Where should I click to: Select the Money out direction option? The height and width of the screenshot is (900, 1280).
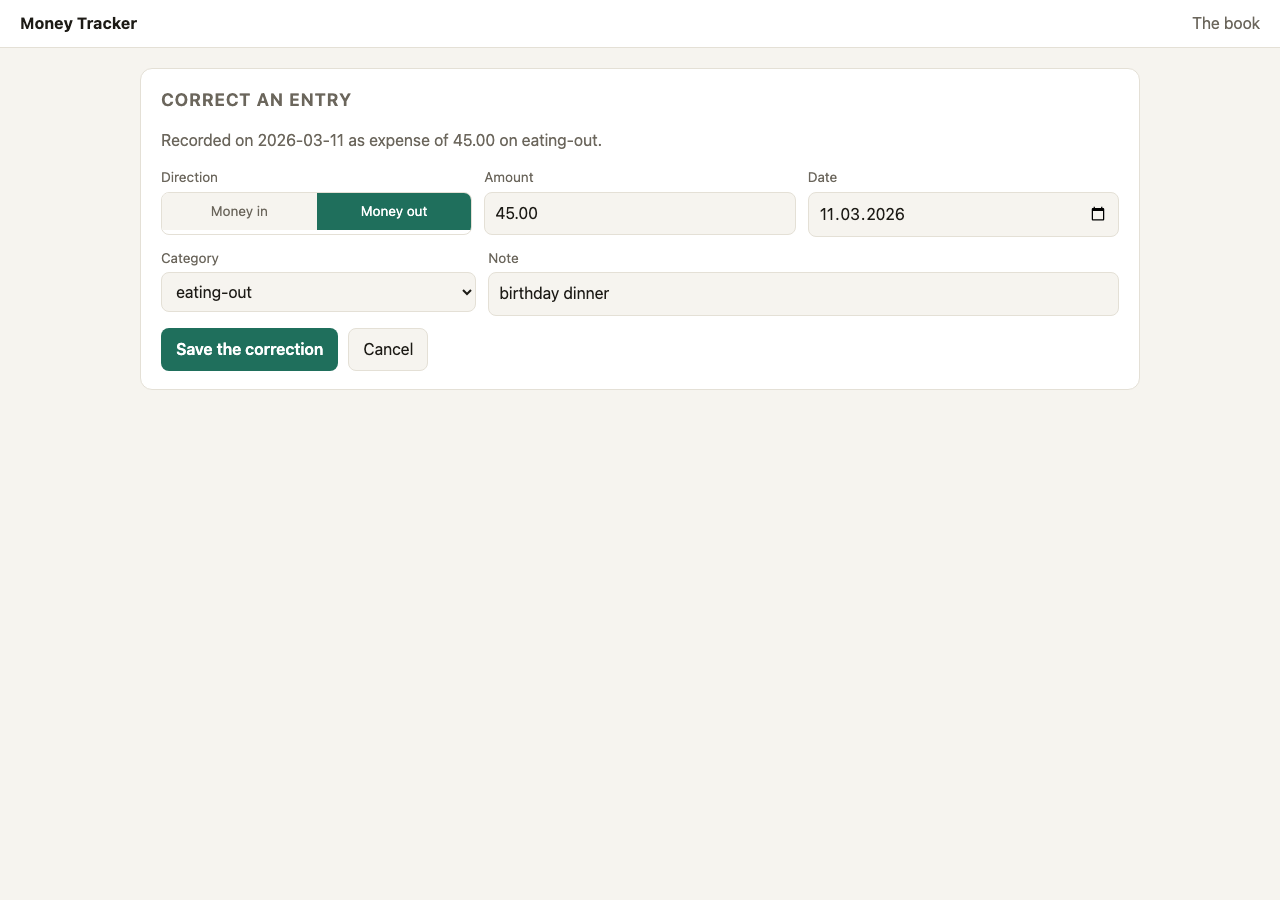[394, 211]
